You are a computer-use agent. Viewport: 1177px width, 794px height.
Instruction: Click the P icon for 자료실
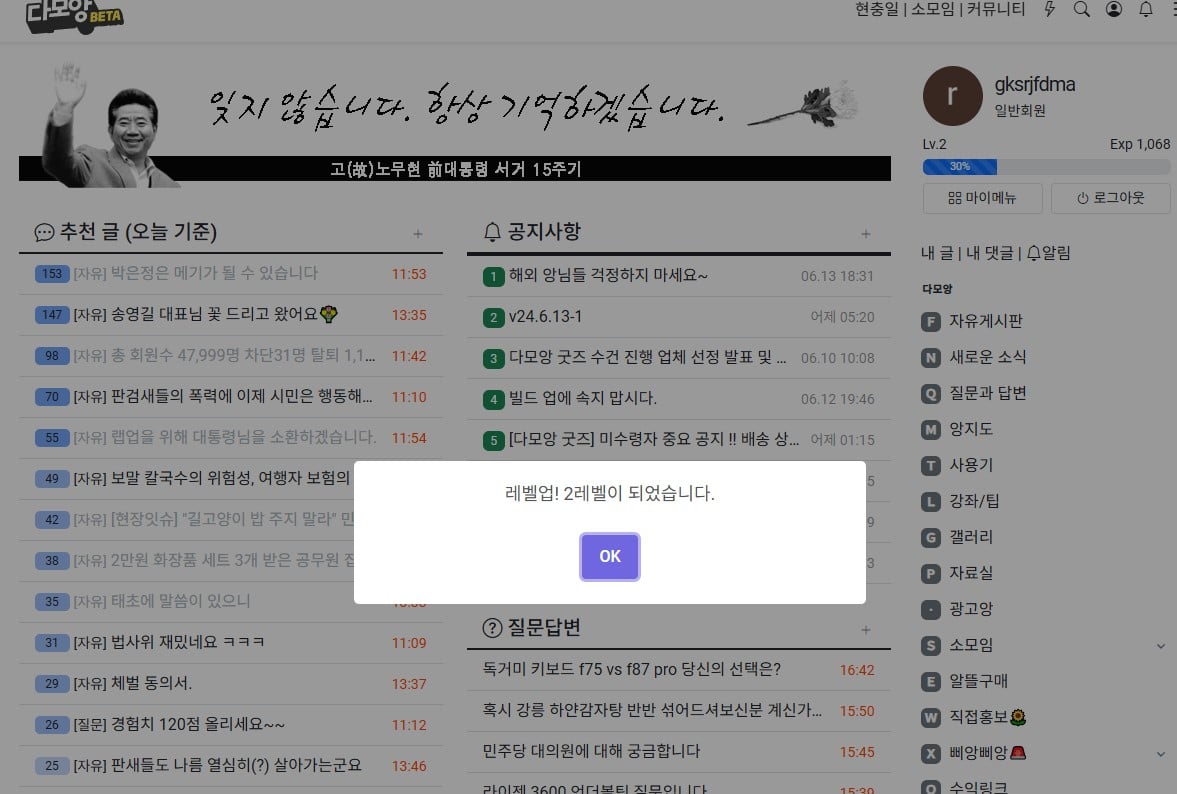pos(931,574)
